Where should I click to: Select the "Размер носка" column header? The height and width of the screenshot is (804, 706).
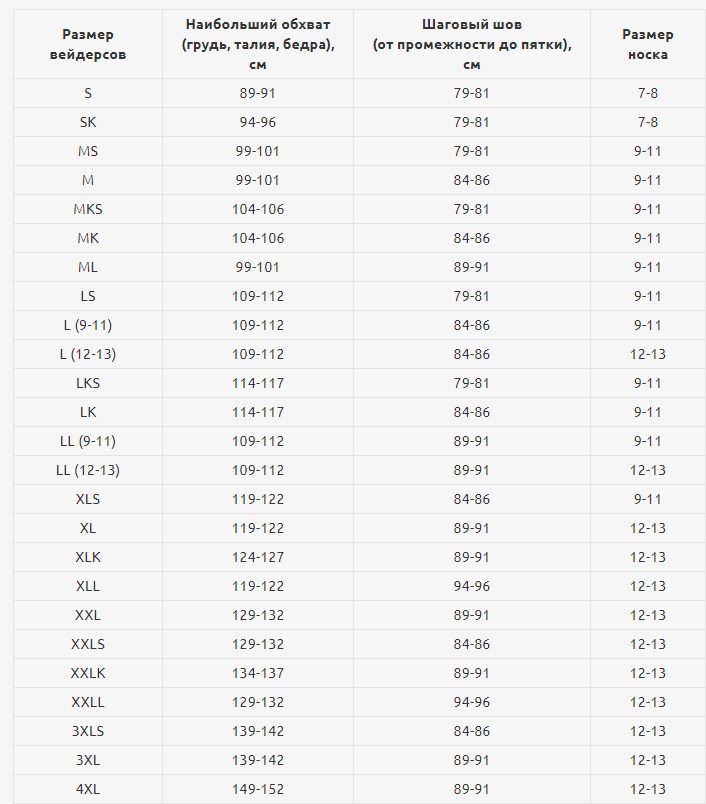click(x=647, y=45)
